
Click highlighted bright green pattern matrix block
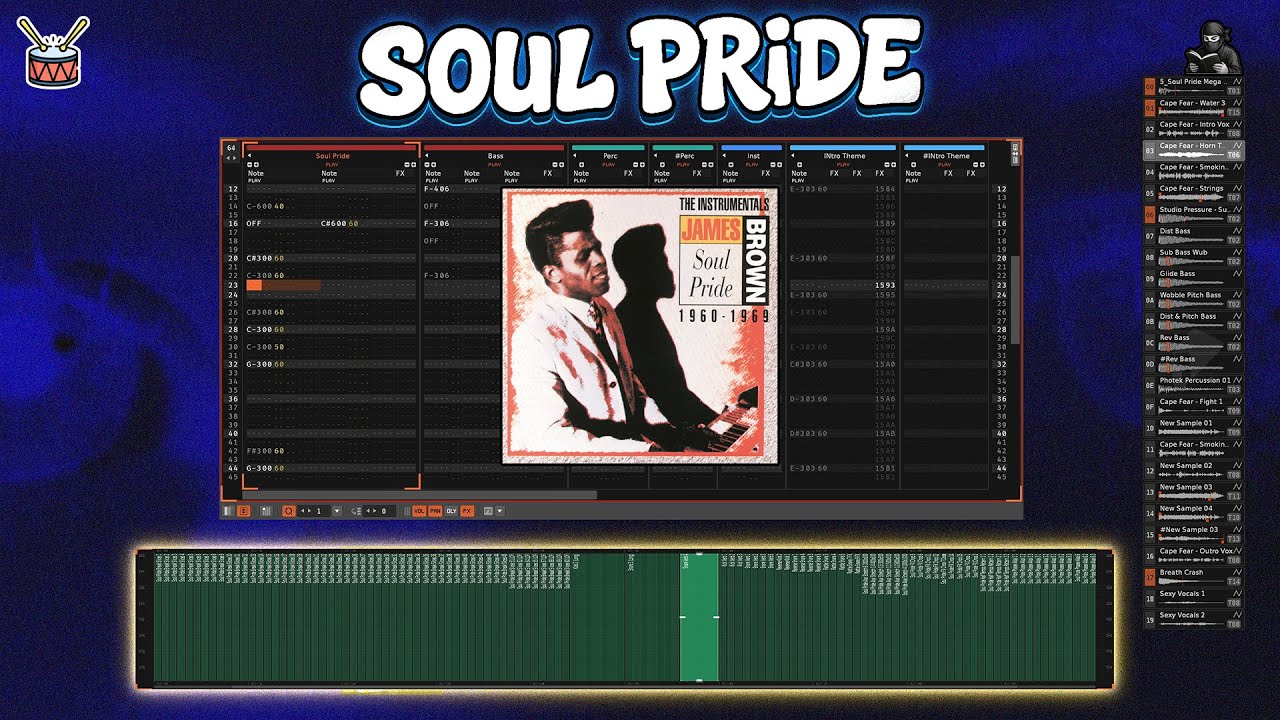click(x=699, y=617)
